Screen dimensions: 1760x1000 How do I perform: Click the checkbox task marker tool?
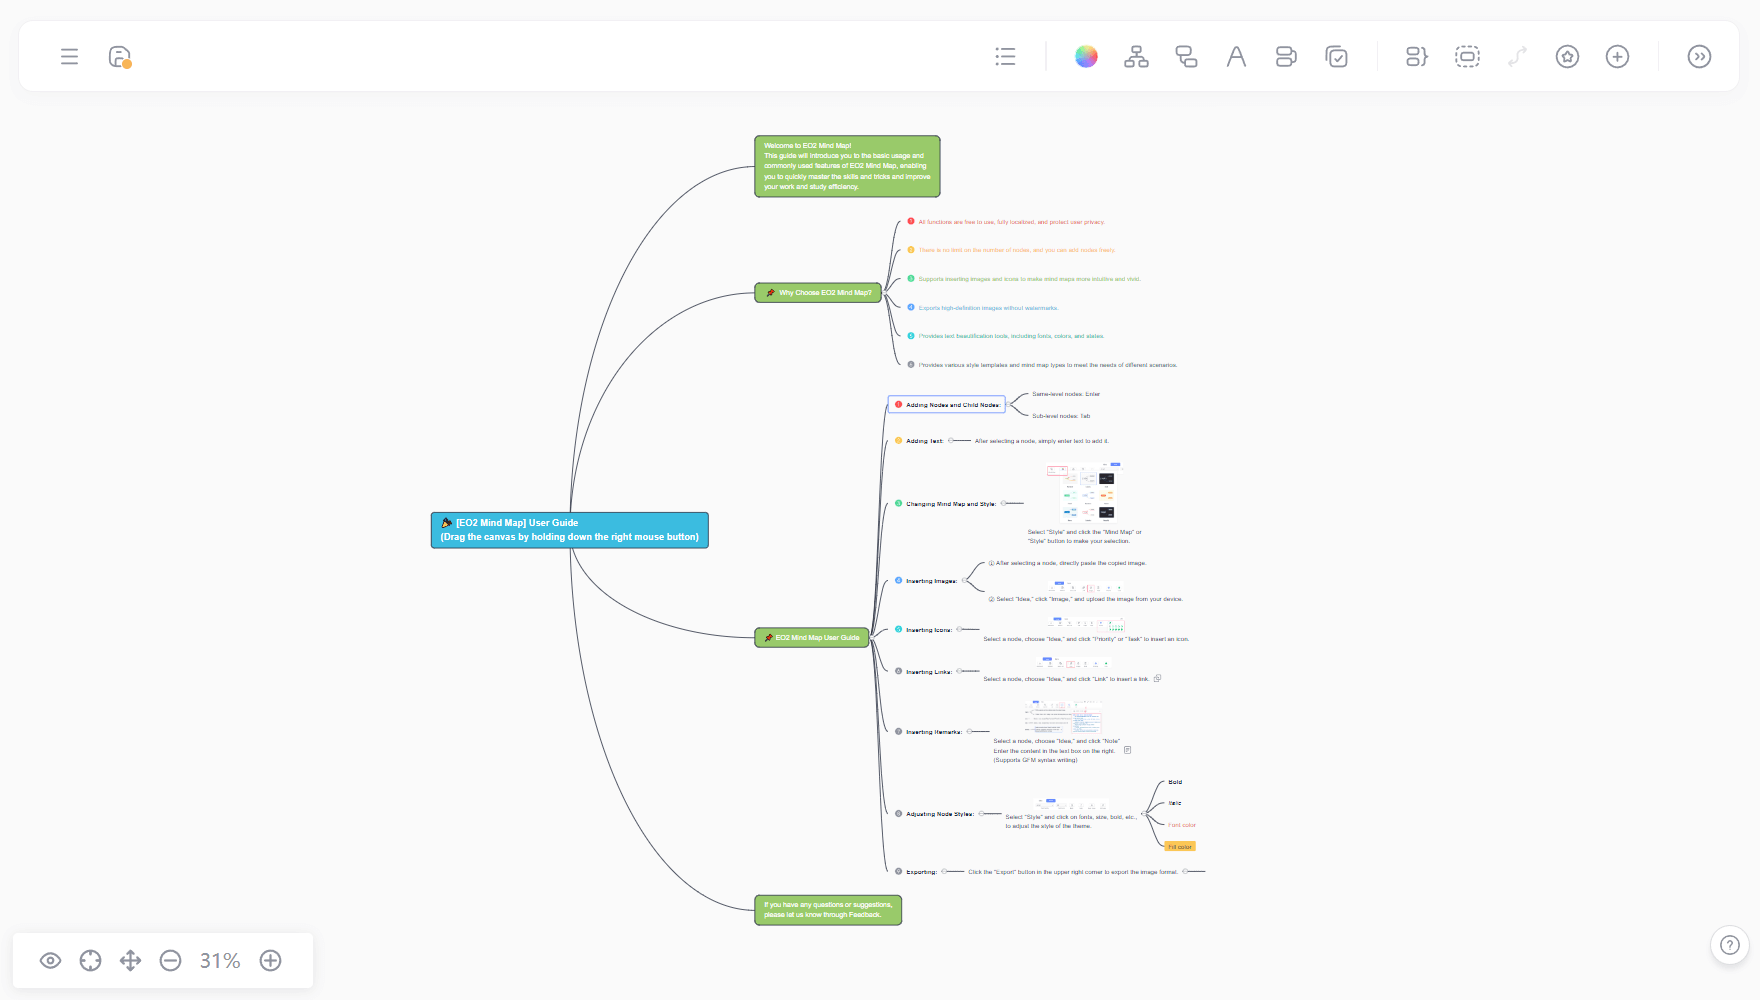(x=1336, y=57)
